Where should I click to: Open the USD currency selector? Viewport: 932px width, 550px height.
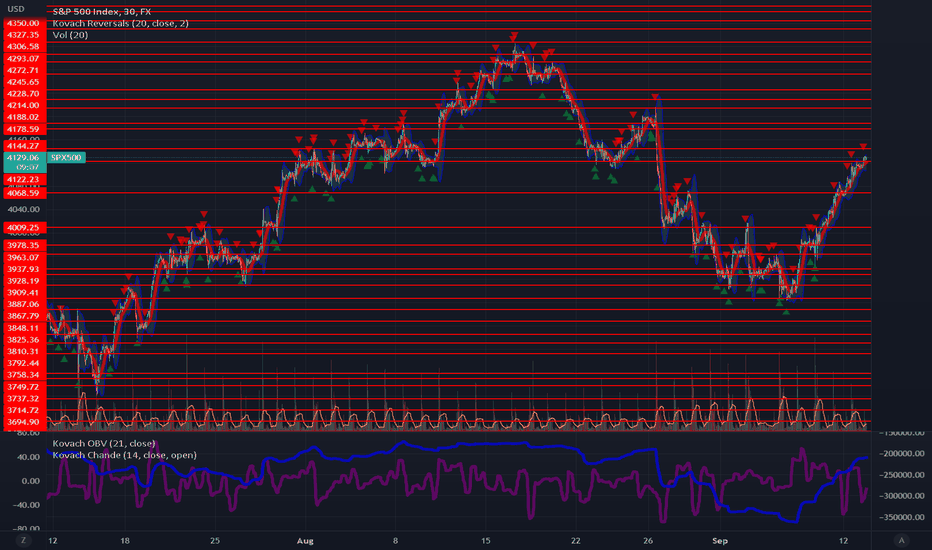point(16,9)
